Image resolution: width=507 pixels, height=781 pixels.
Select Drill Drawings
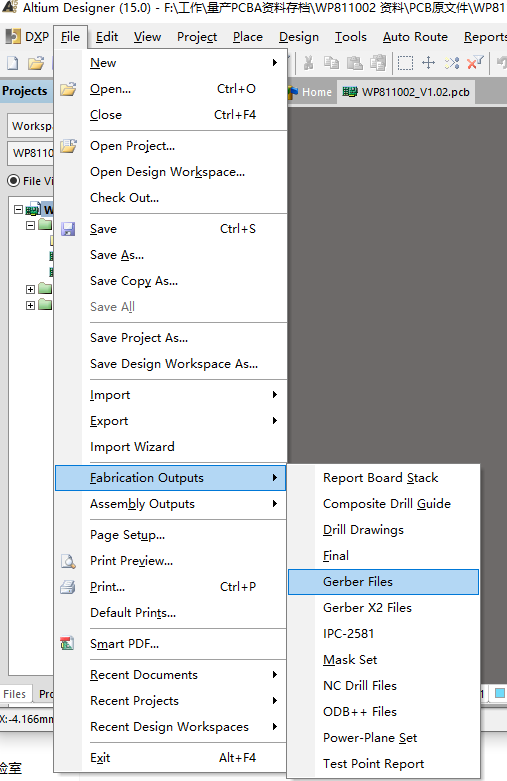pos(383,529)
